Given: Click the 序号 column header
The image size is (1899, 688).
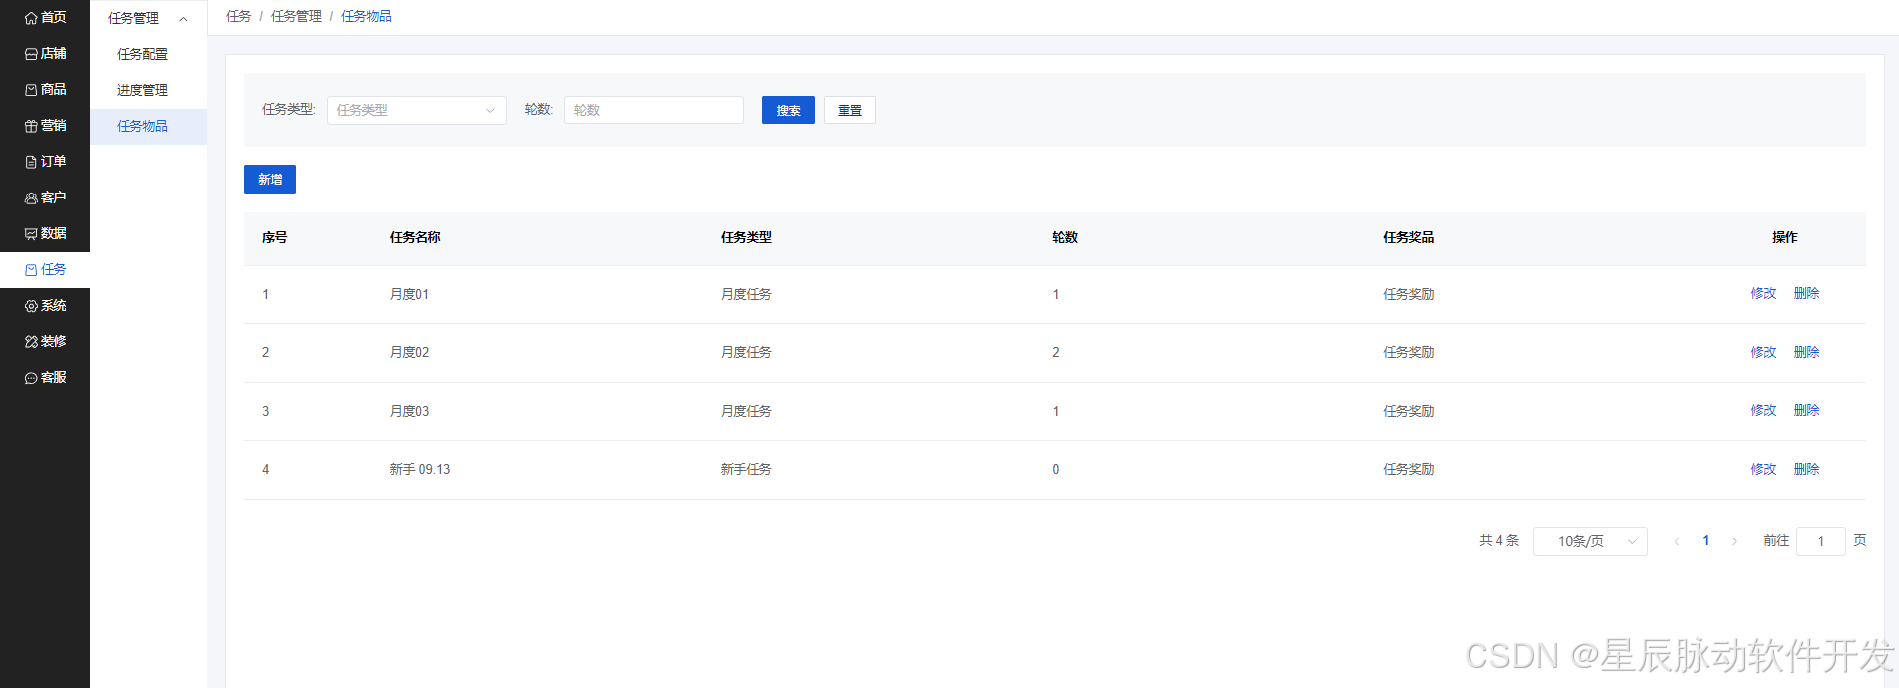Looking at the screenshot, I should [274, 238].
